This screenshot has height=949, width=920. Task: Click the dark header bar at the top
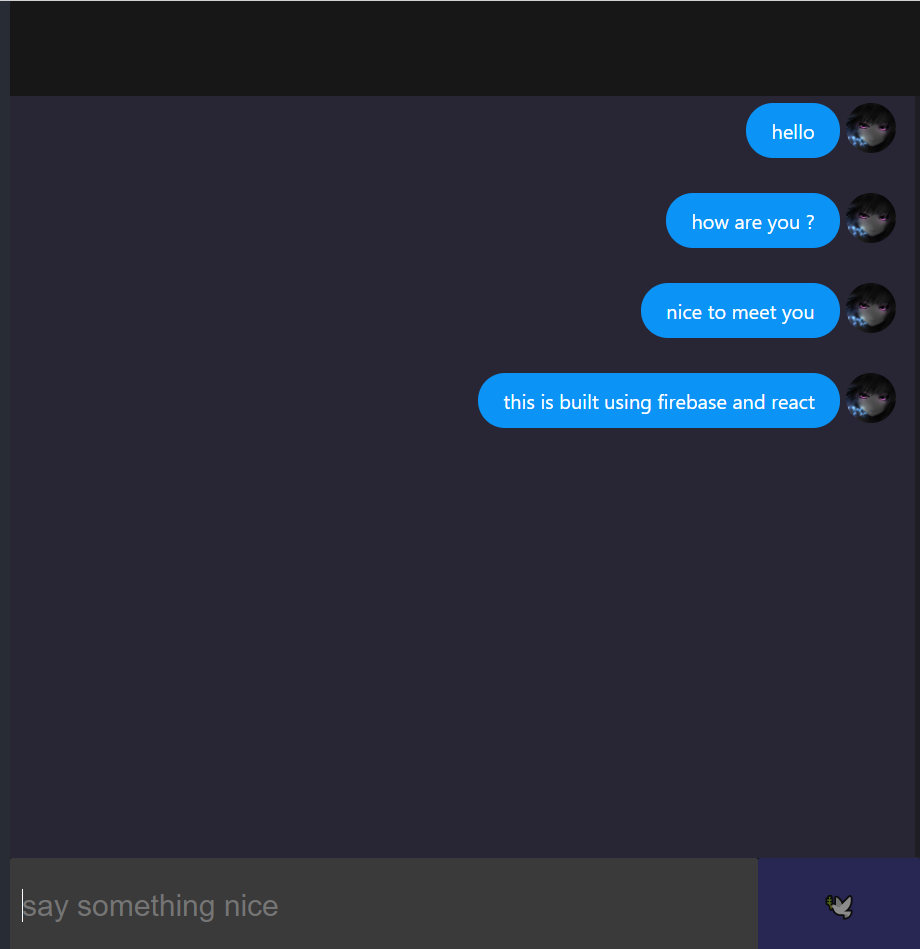click(x=465, y=48)
